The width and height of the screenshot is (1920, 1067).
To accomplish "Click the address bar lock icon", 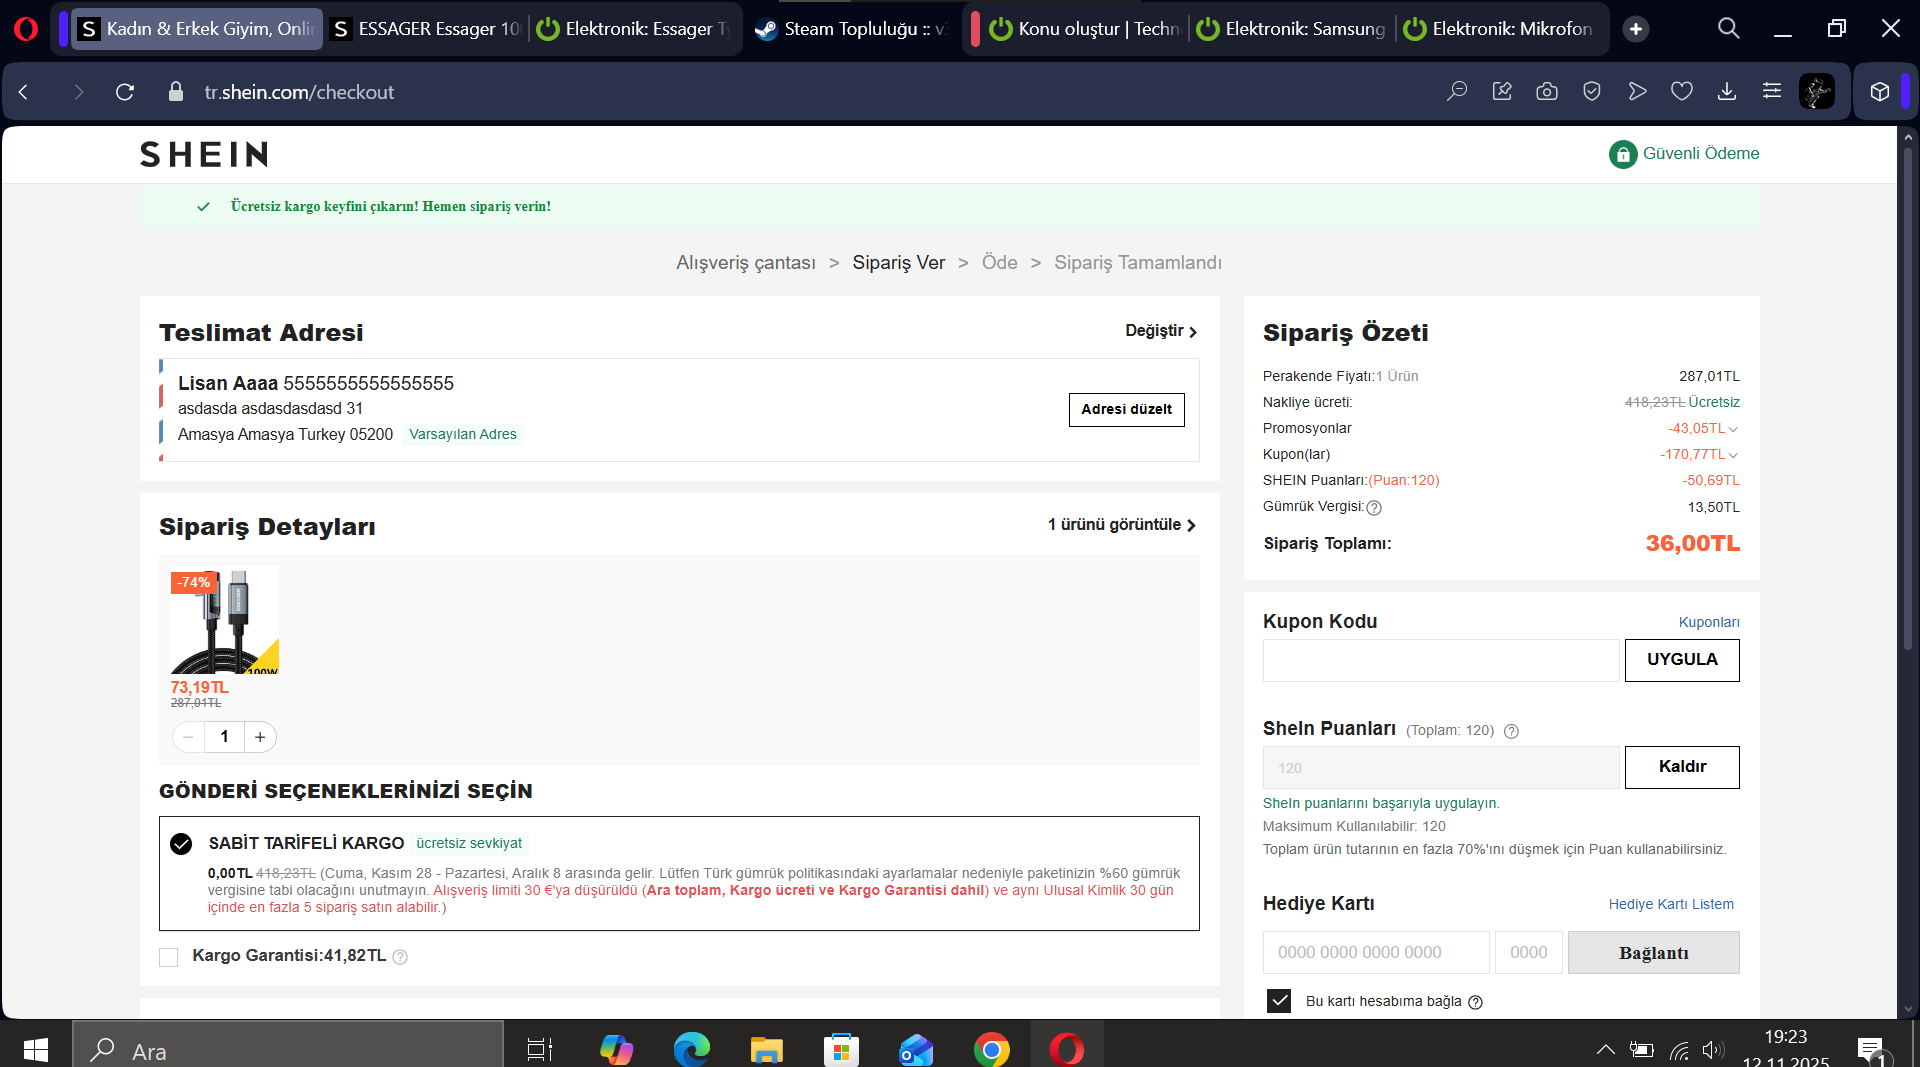I will tap(176, 92).
